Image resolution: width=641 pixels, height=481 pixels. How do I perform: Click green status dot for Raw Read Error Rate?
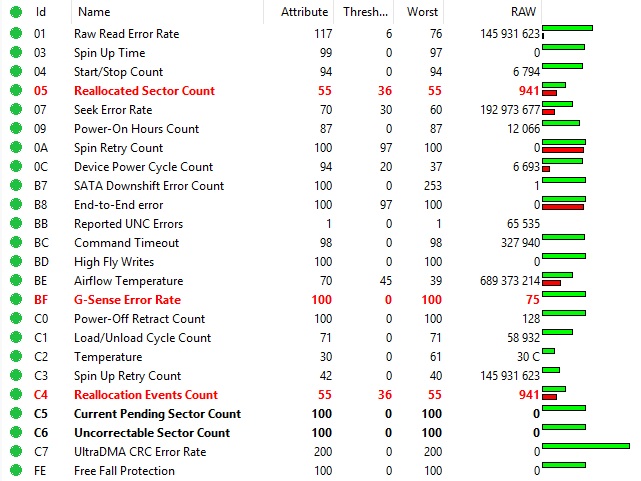tap(16, 33)
